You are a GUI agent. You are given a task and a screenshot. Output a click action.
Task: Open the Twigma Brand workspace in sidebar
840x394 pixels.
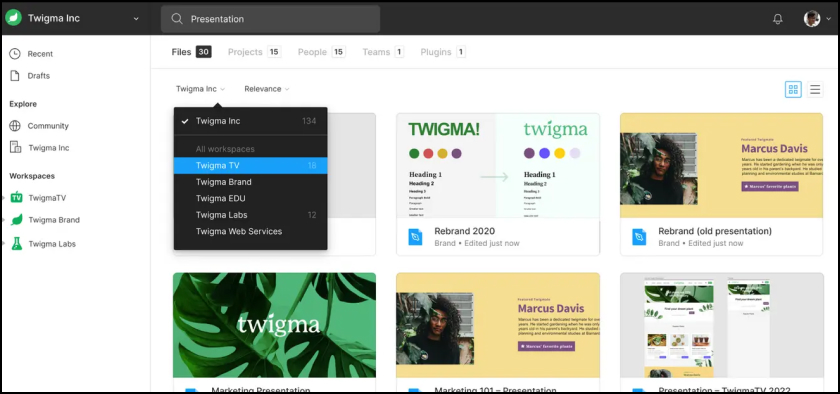coord(54,220)
